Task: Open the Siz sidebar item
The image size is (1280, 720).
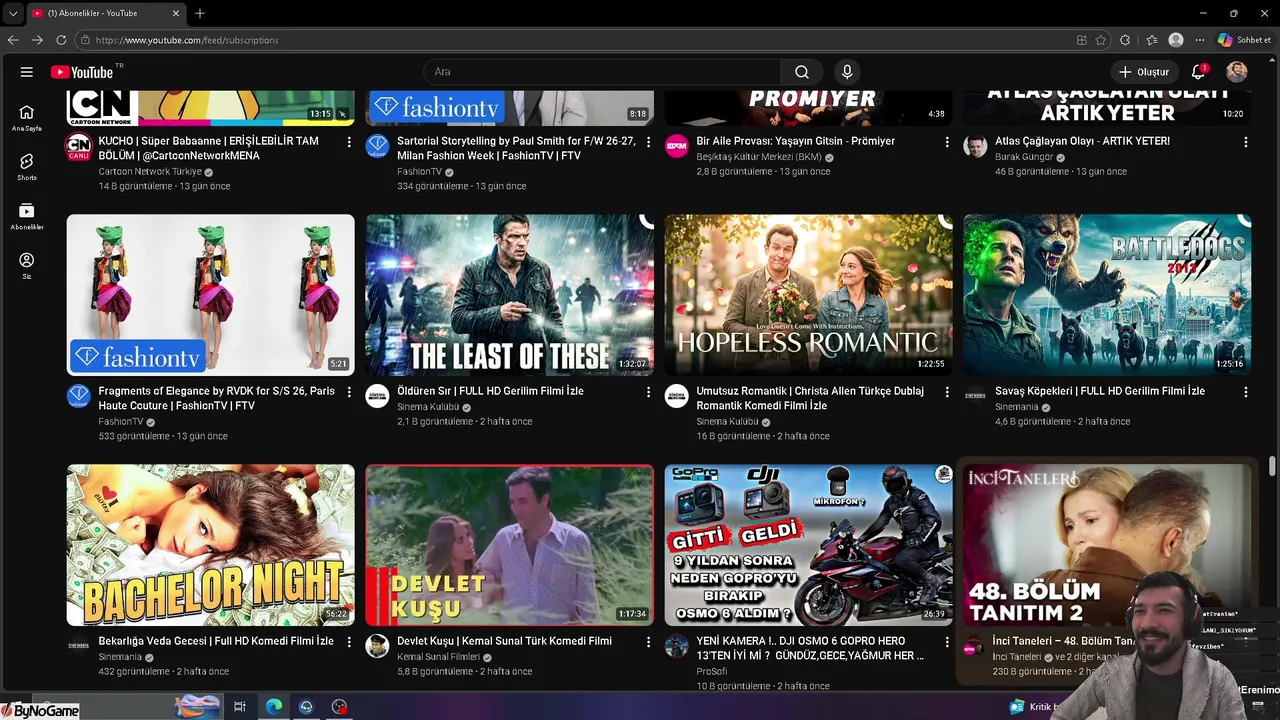Action: click(27, 265)
